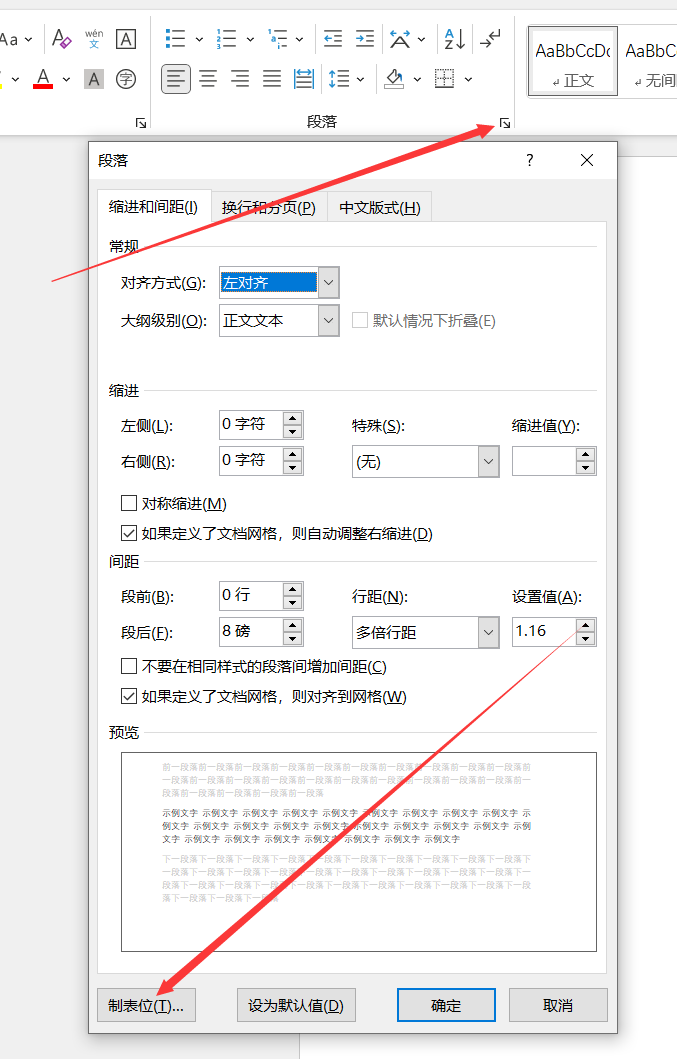Click the clear formatting eraser icon
The height and width of the screenshot is (1059, 677).
(x=62, y=39)
